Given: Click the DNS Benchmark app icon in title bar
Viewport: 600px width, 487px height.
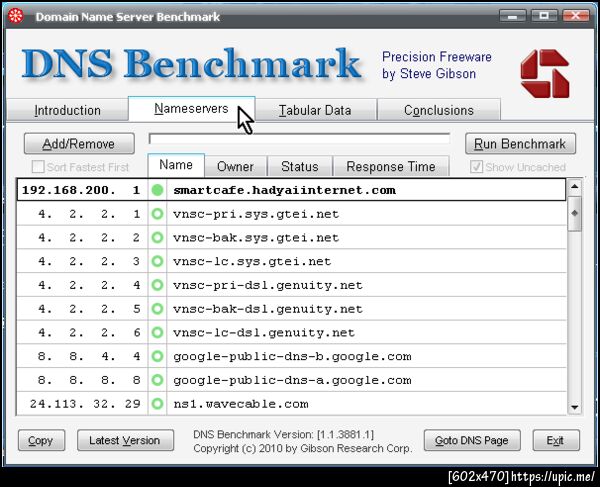Looking at the screenshot, I should (16, 16).
